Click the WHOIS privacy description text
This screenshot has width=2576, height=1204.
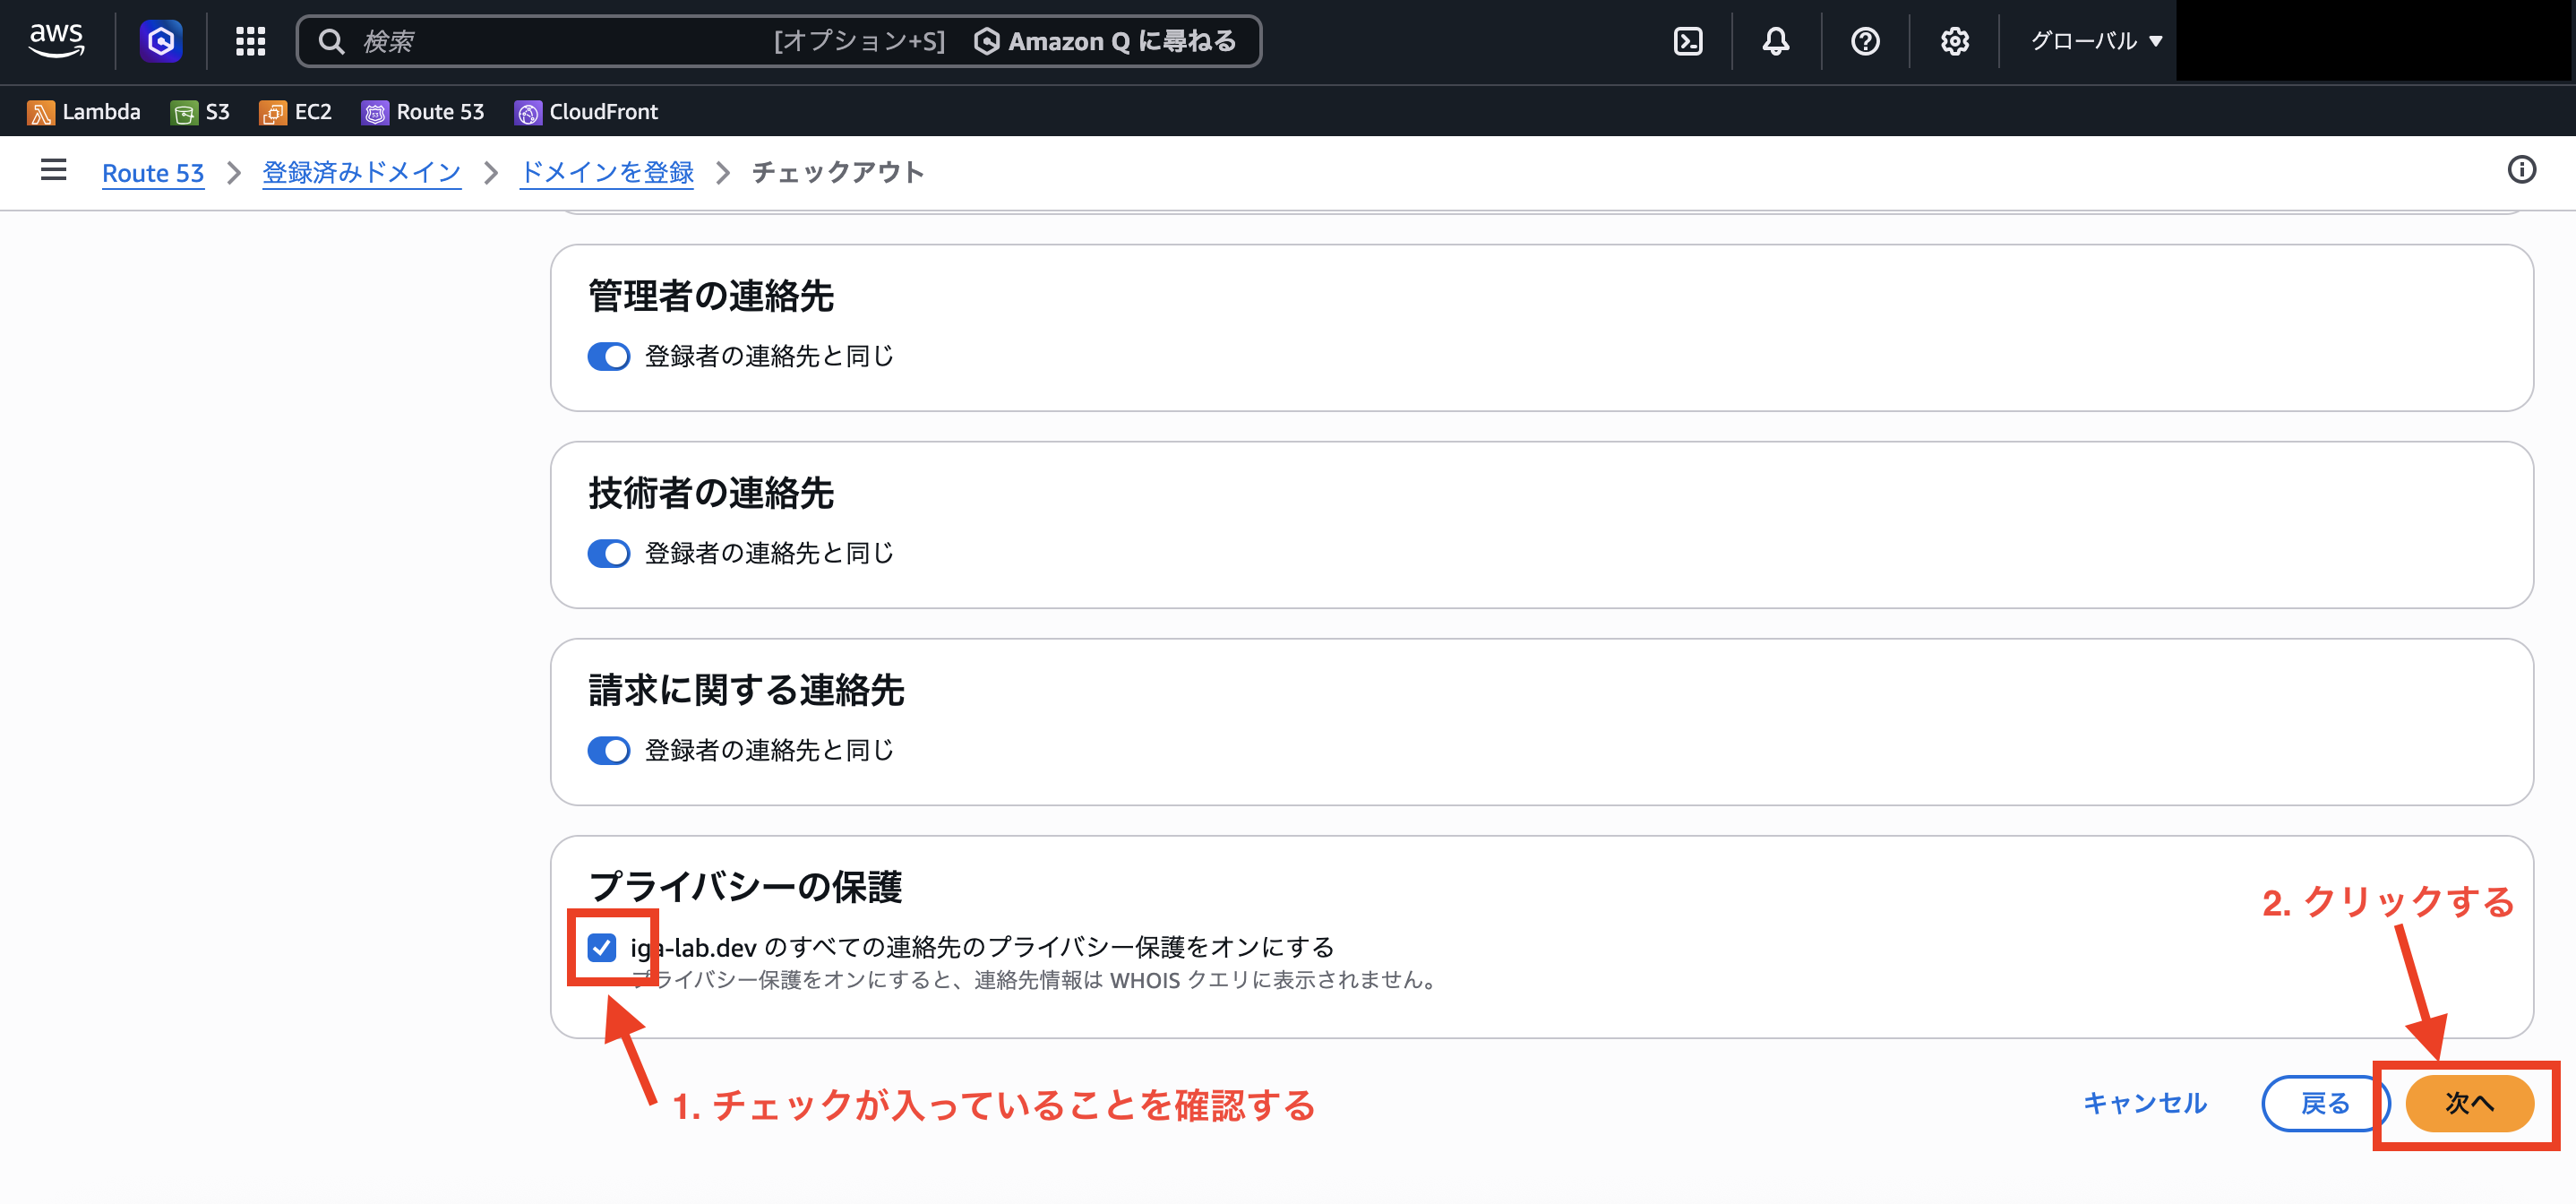pyautogui.click(x=1036, y=980)
